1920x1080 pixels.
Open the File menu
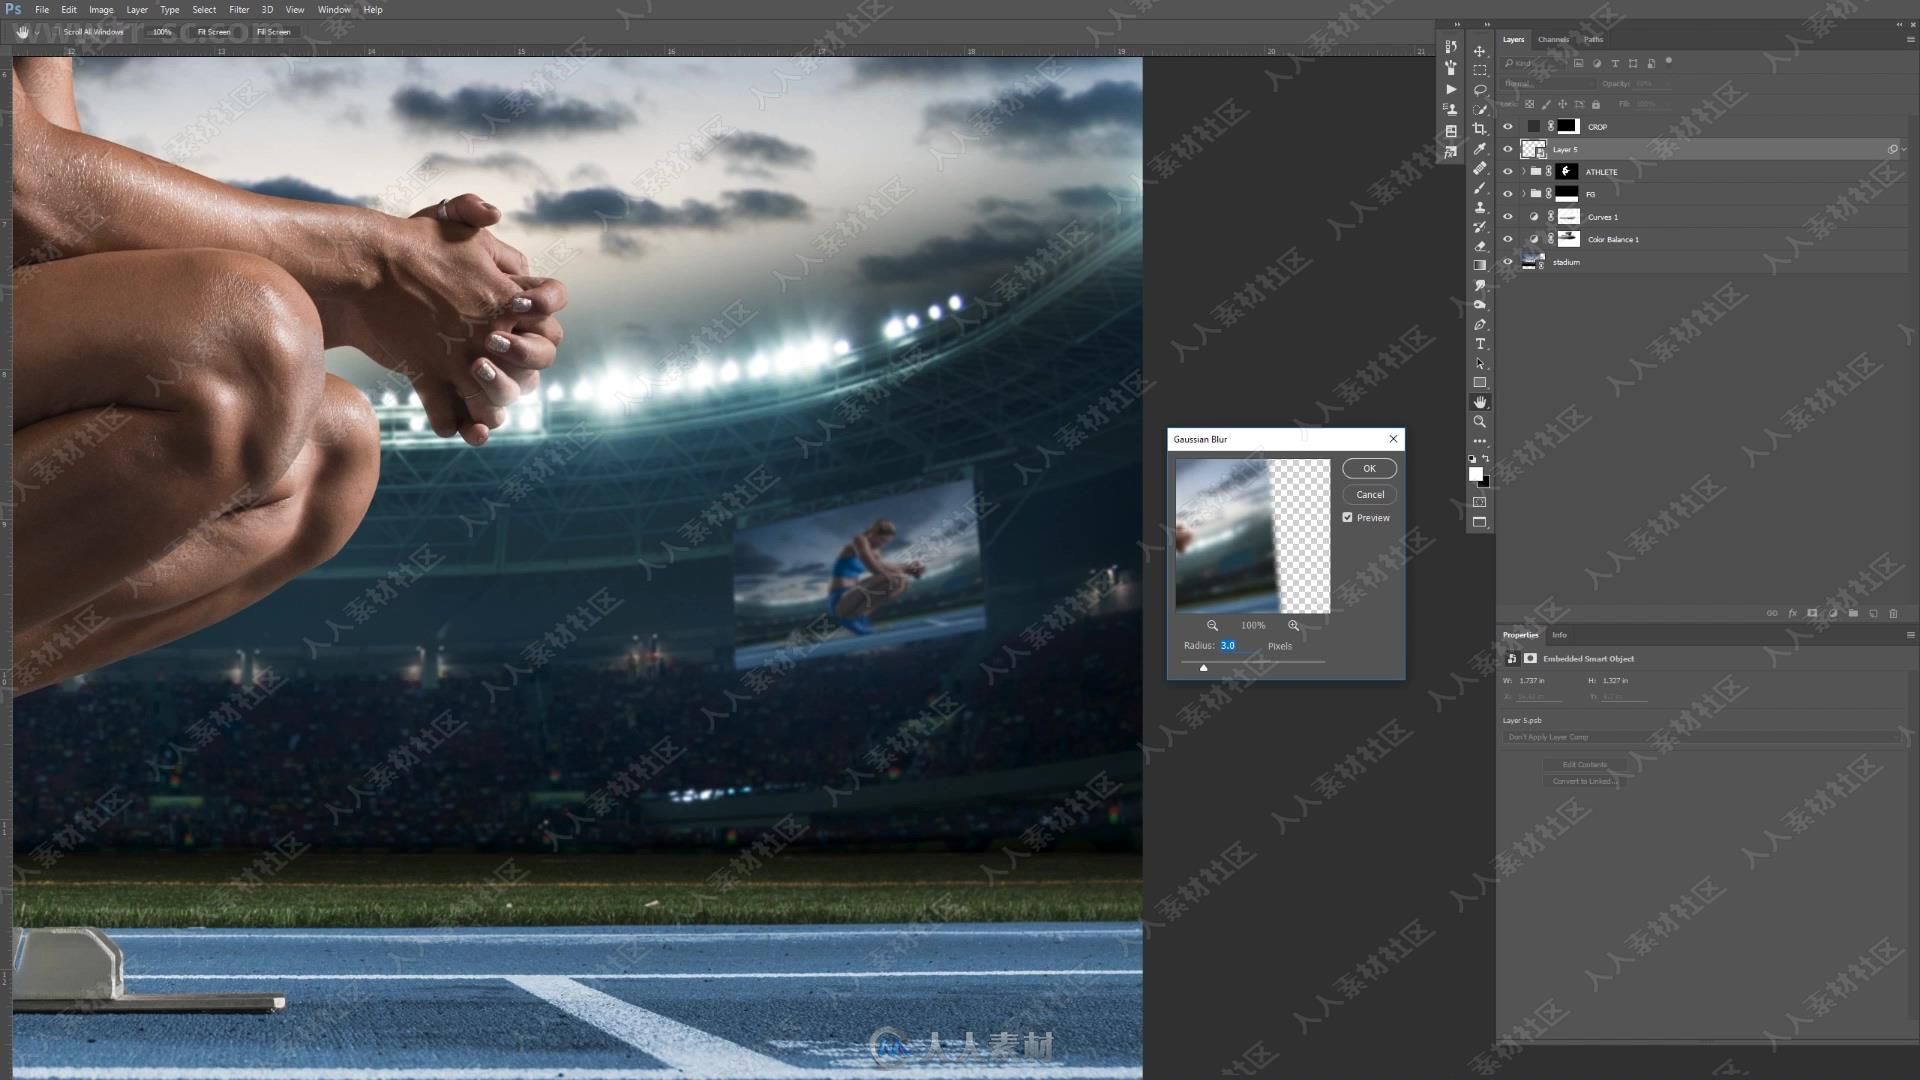(x=42, y=9)
